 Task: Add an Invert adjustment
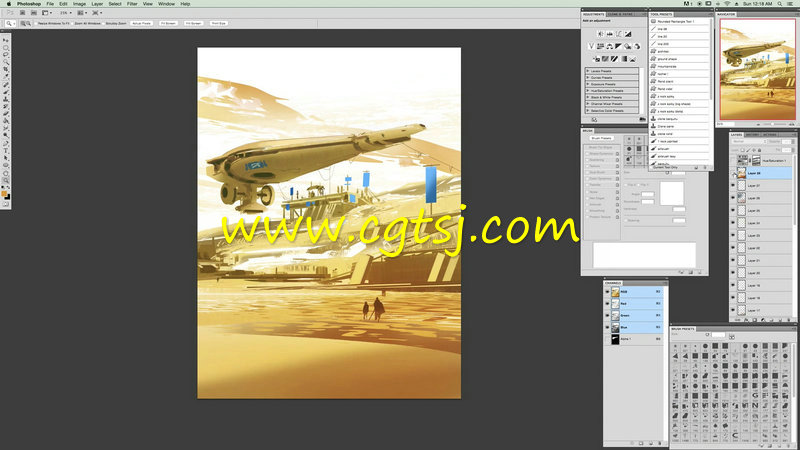pyautogui.click(x=596, y=59)
